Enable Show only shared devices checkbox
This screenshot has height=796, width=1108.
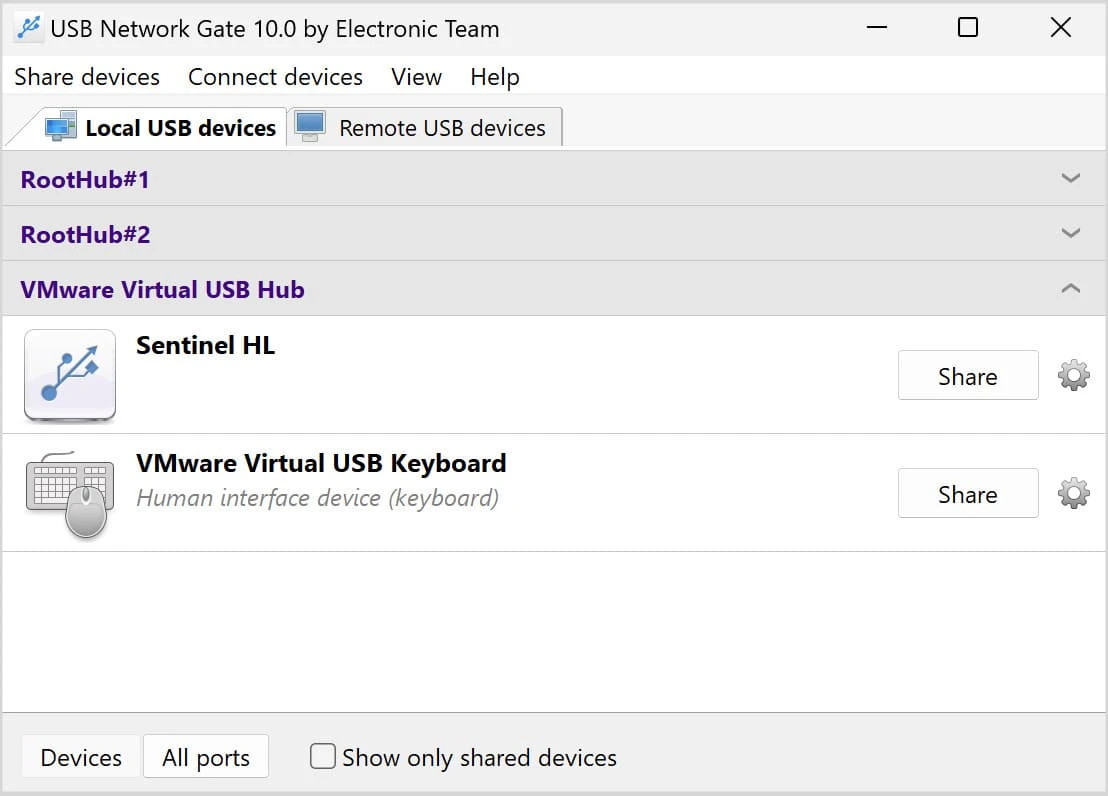[x=323, y=757]
